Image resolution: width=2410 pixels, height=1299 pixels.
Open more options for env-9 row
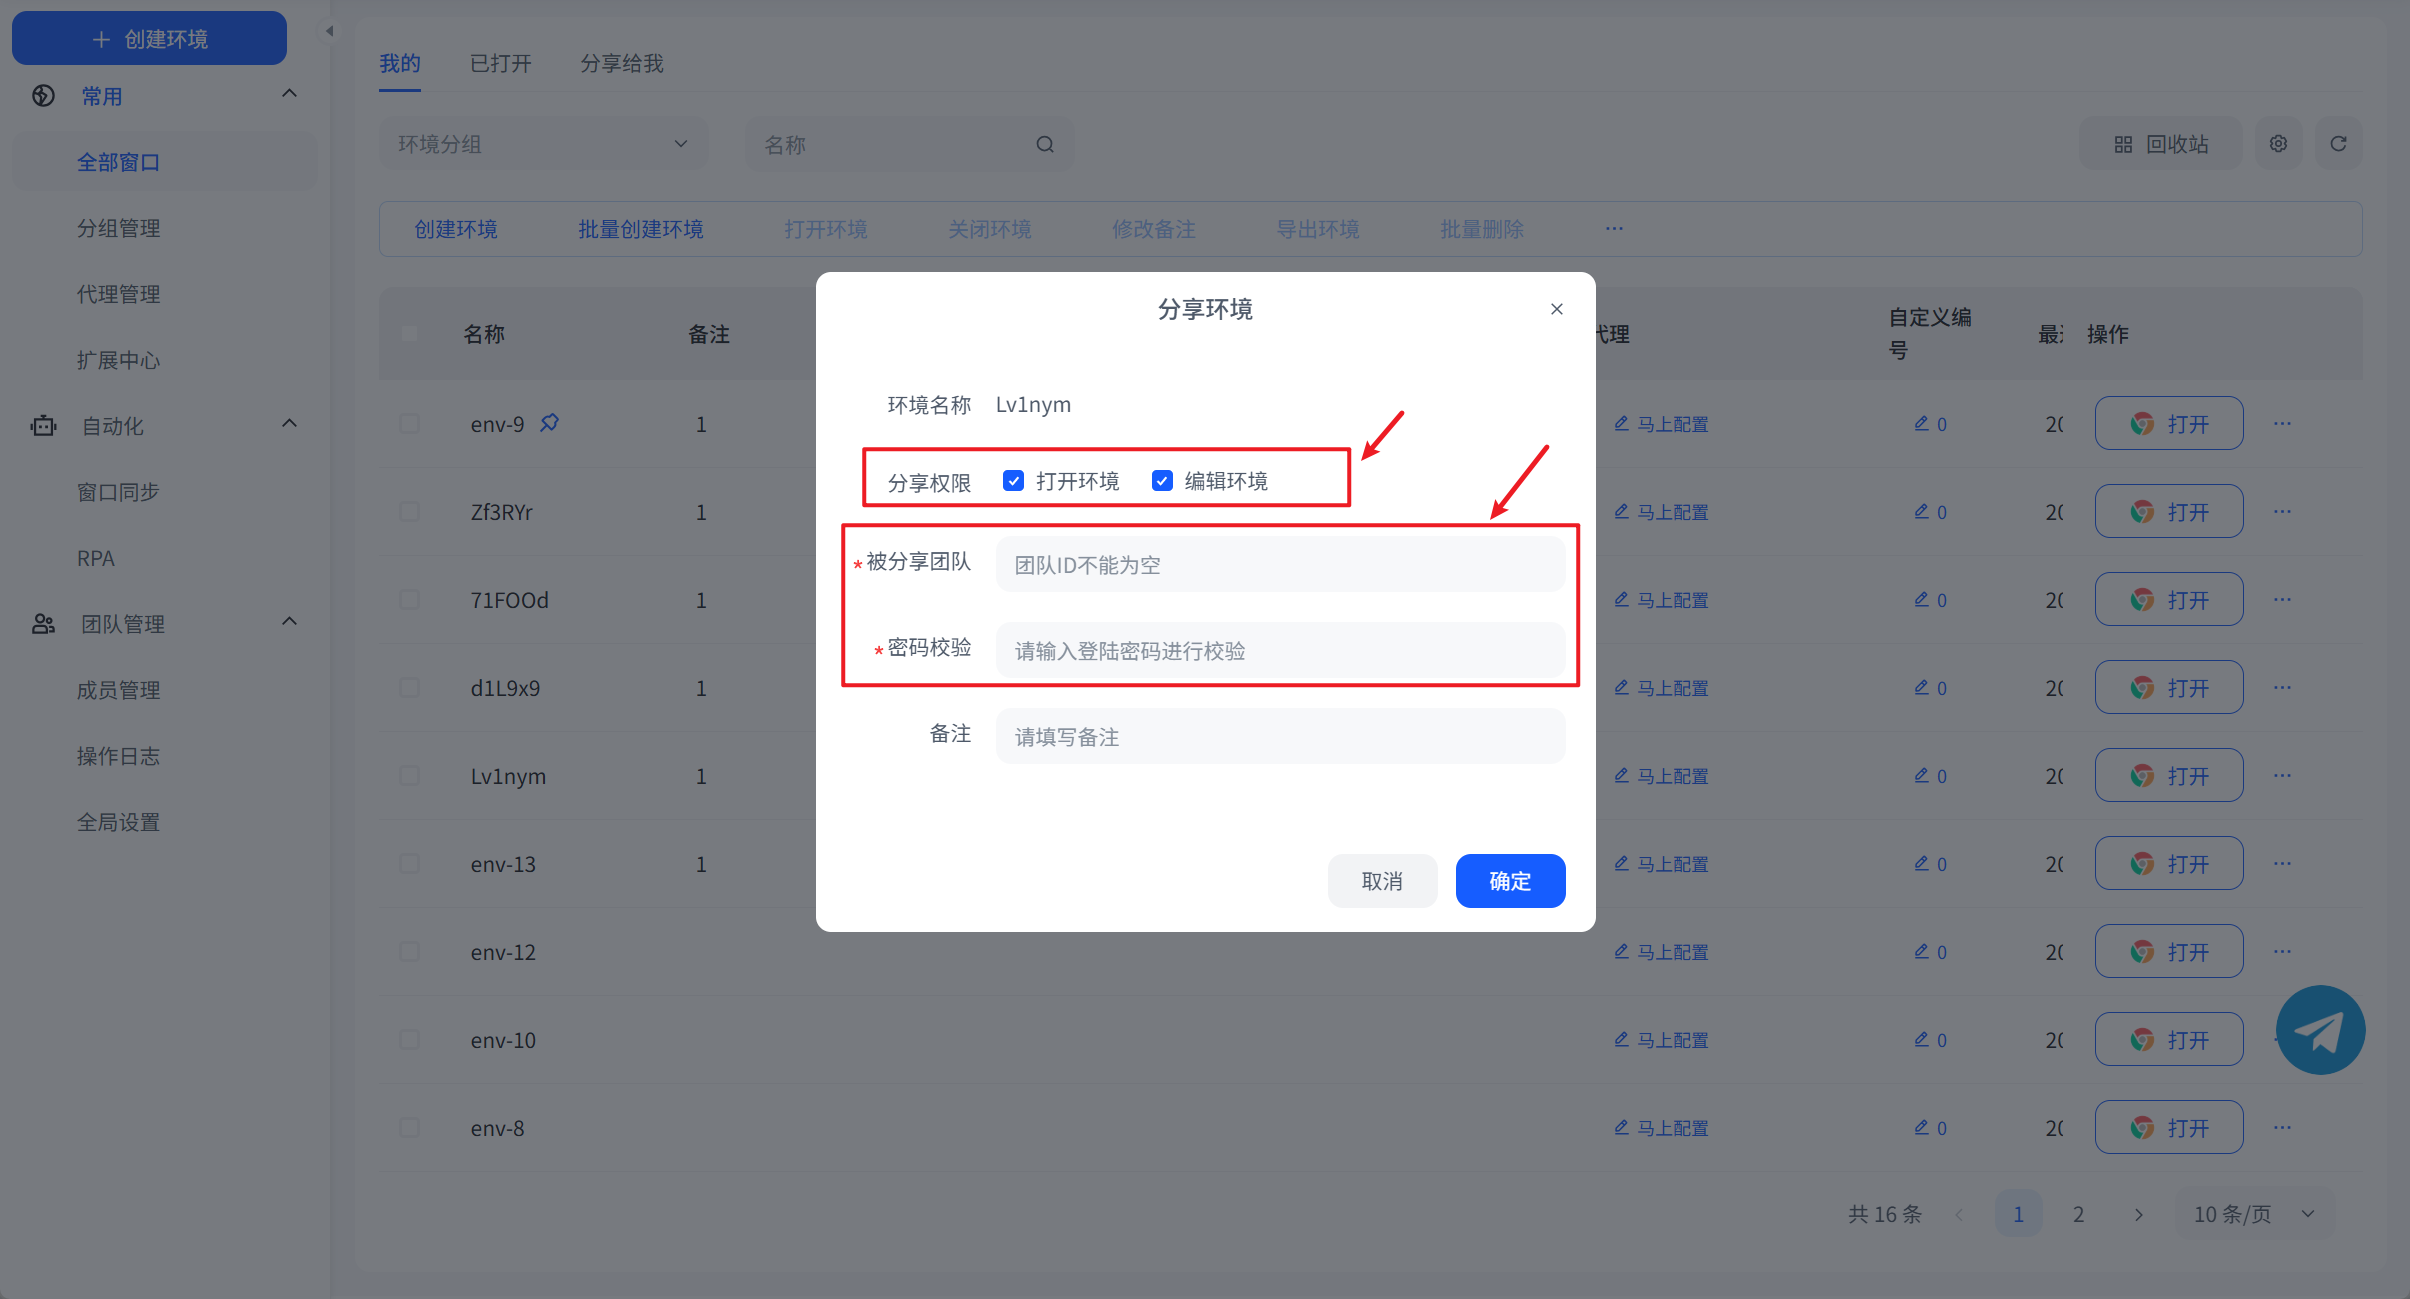(x=2282, y=423)
